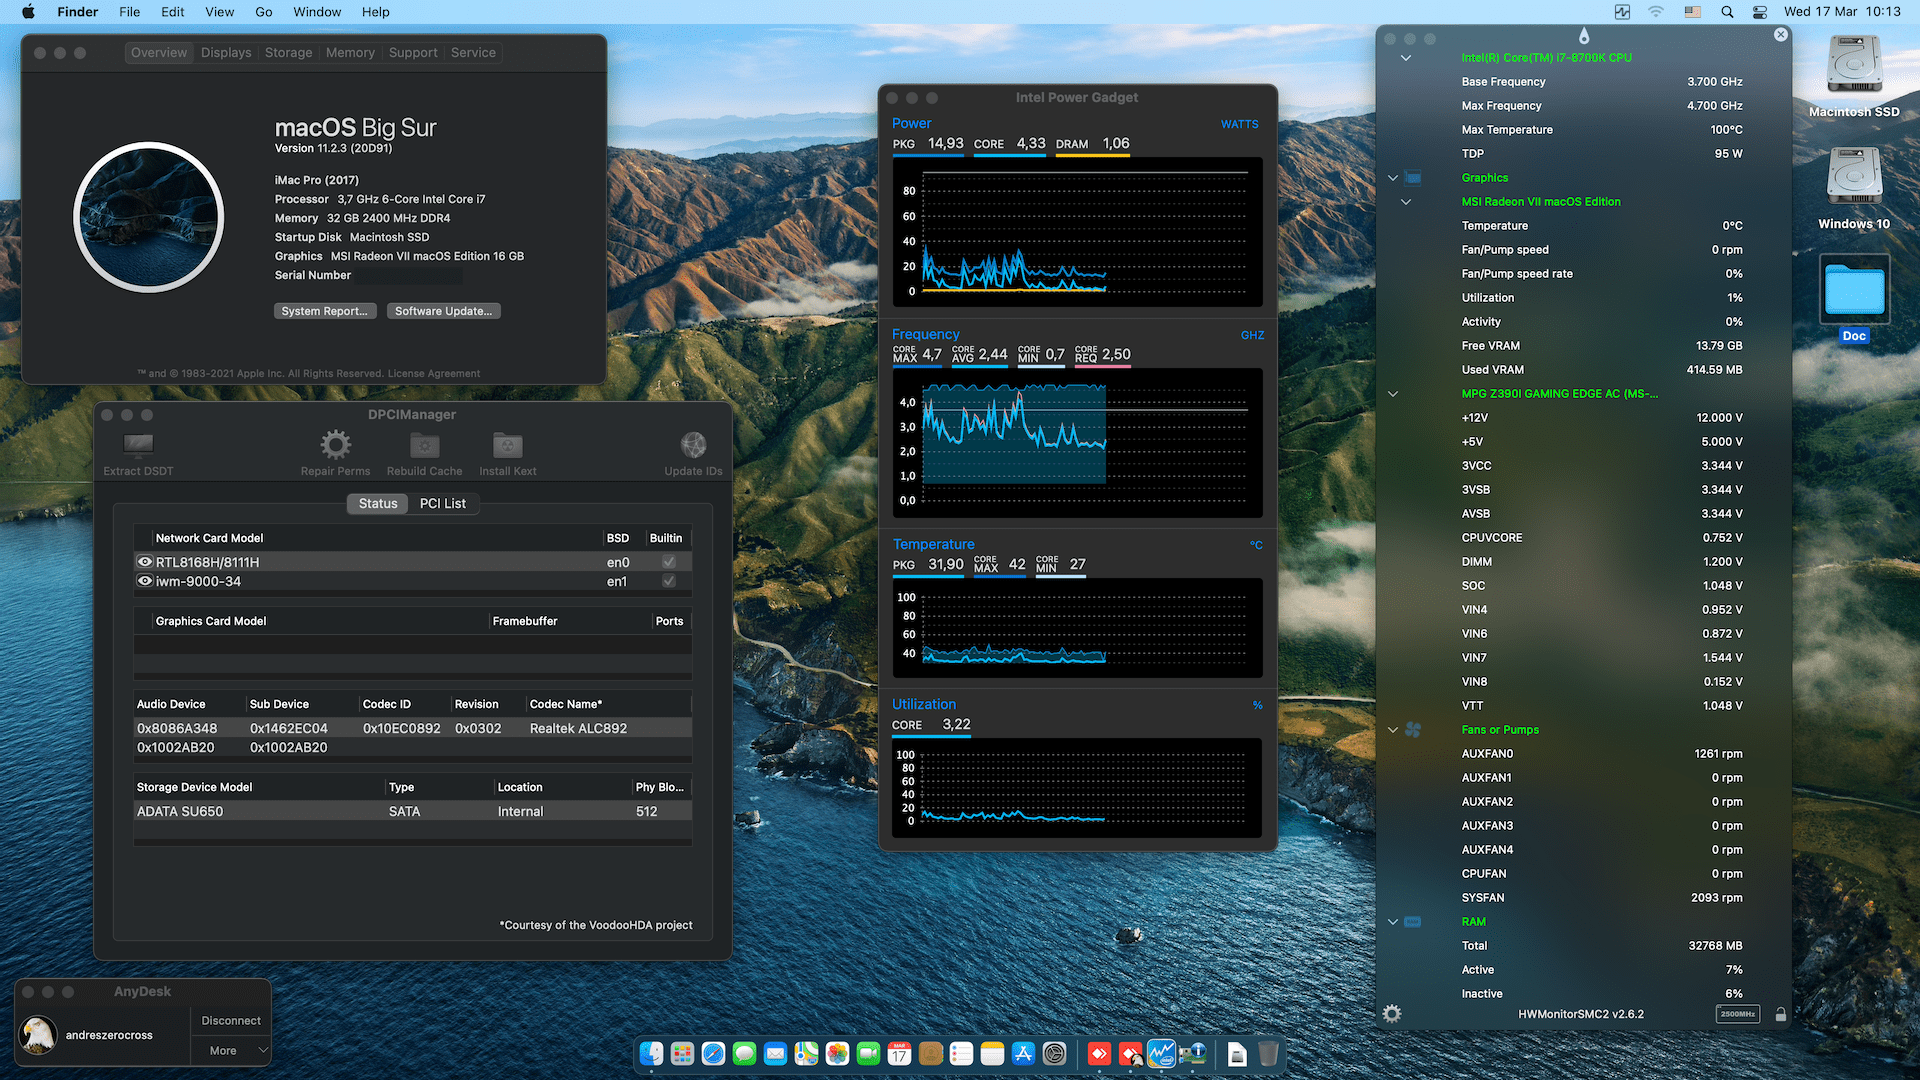Open first AnyDesk icon in the Dock

(x=1099, y=1053)
